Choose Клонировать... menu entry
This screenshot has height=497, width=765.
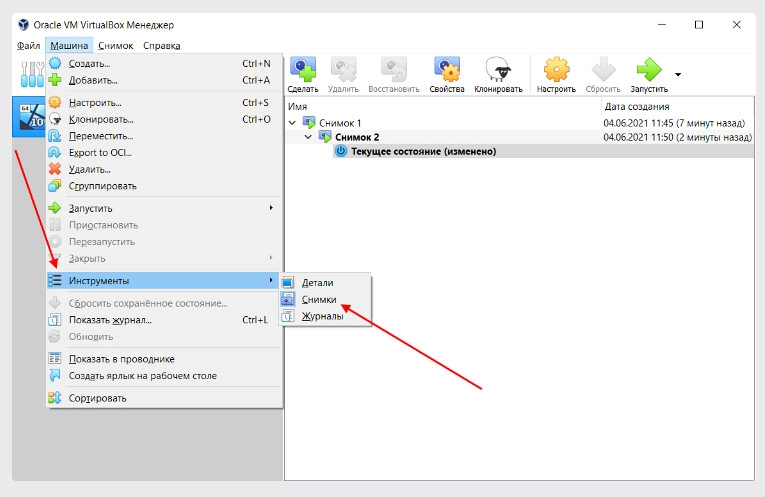click(x=164, y=119)
